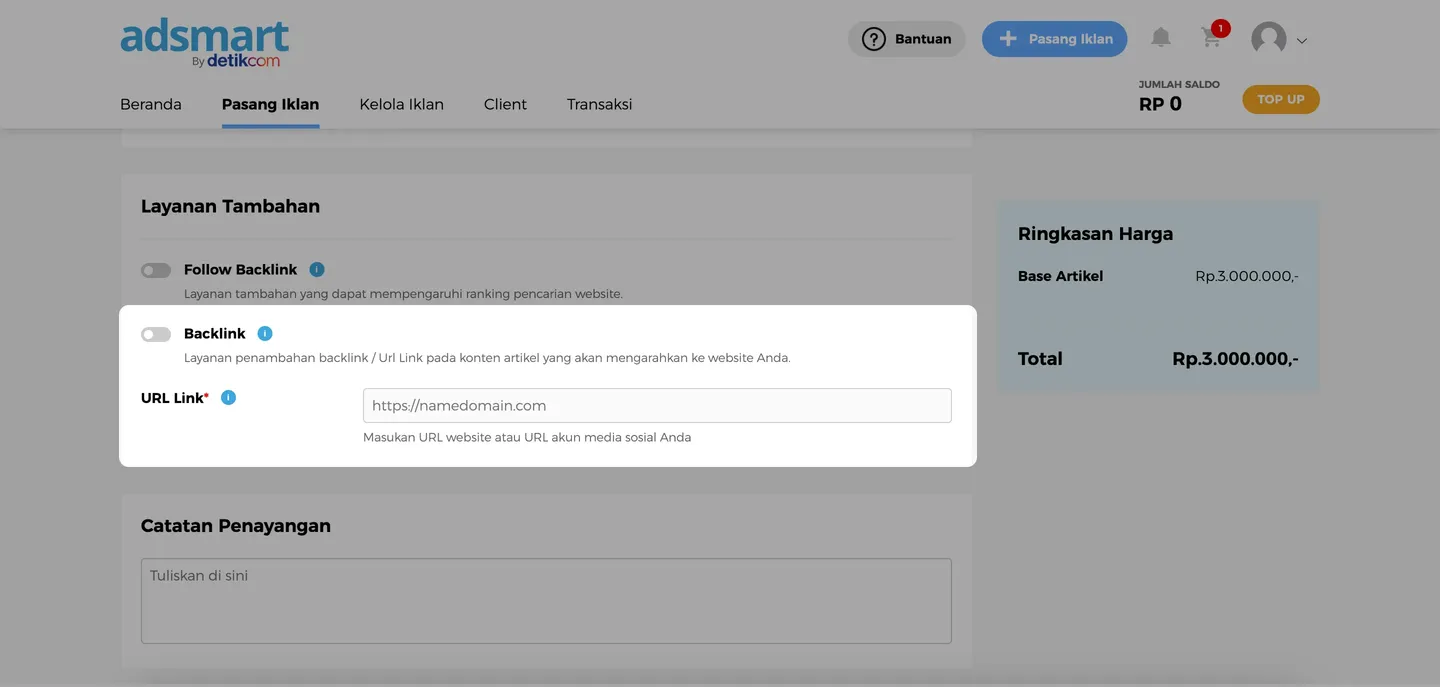
Task: Select the Pasang Iklan navigation tab
Action: pos(270,104)
